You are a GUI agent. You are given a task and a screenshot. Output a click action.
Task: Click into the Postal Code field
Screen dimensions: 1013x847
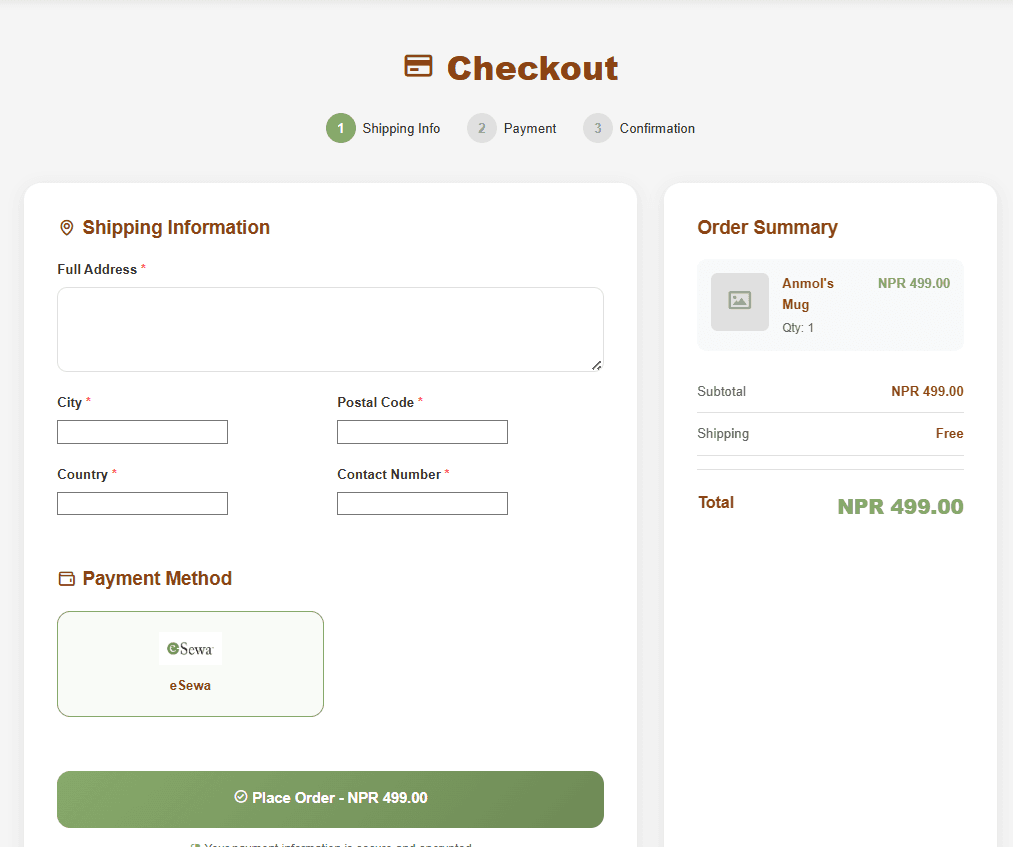click(x=422, y=432)
